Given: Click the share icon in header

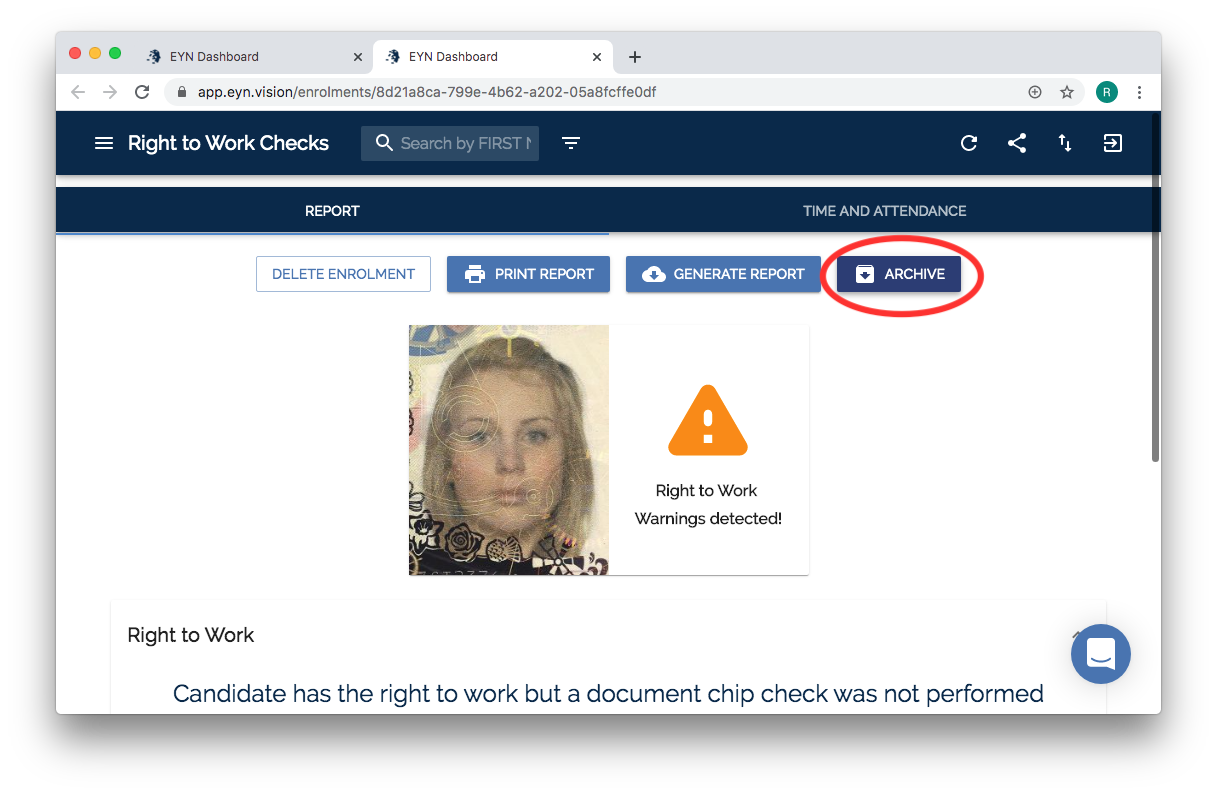Looking at the screenshot, I should click(1017, 143).
